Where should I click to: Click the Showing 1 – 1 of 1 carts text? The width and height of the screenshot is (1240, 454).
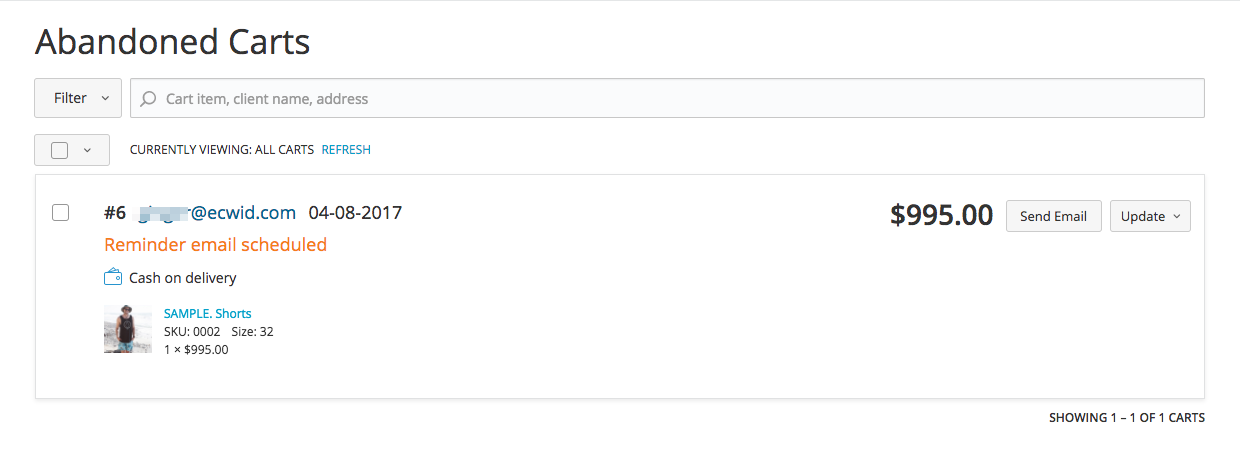pos(1127,418)
